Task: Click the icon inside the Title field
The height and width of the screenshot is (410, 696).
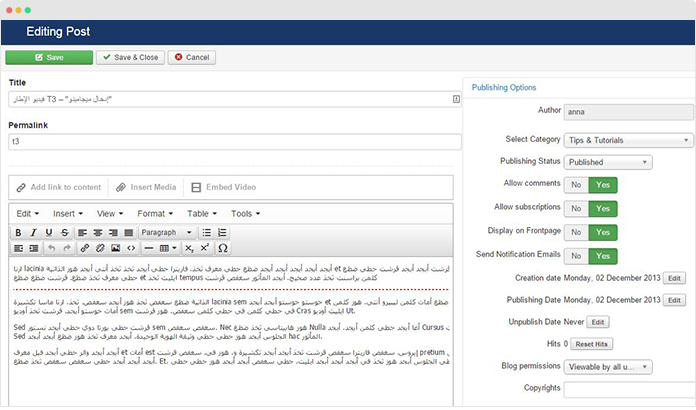Action: tap(456, 99)
